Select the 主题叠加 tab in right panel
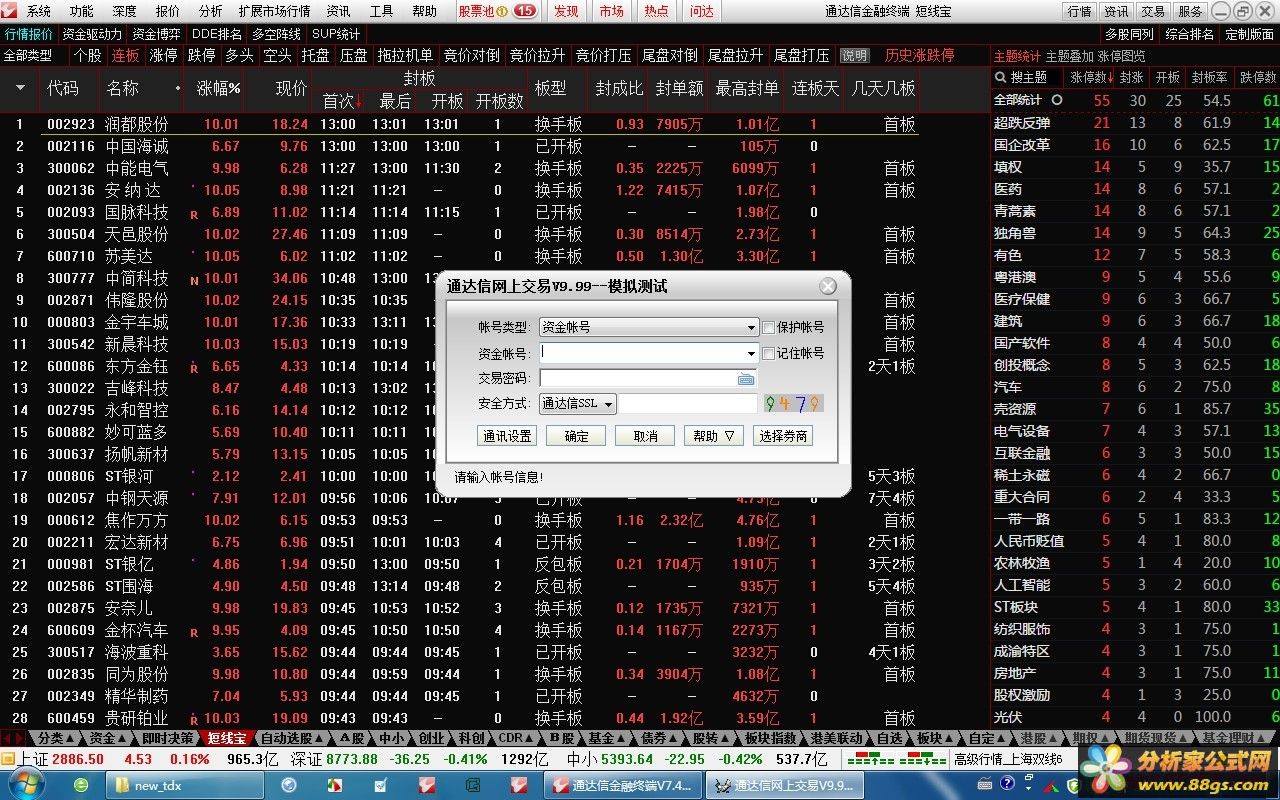The image size is (1280, 800). point(1069,56)
